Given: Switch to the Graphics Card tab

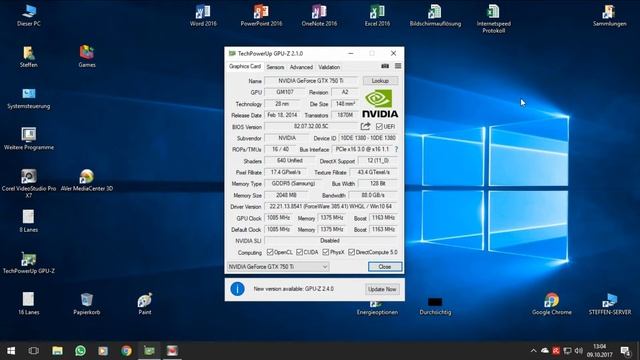Looking at the screenshot, I should pos(244,66).
